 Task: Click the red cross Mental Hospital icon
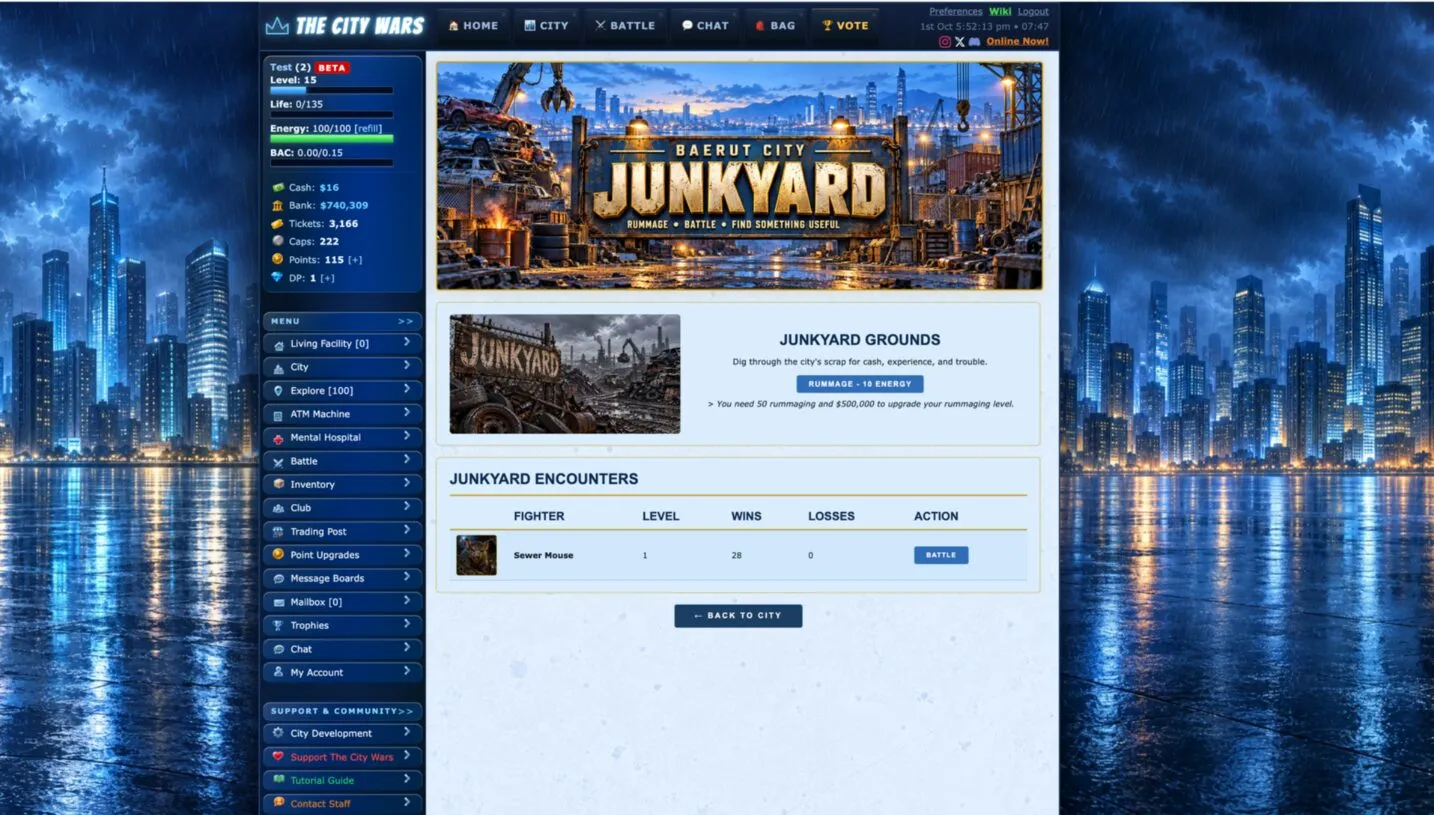tap(278, 438)
